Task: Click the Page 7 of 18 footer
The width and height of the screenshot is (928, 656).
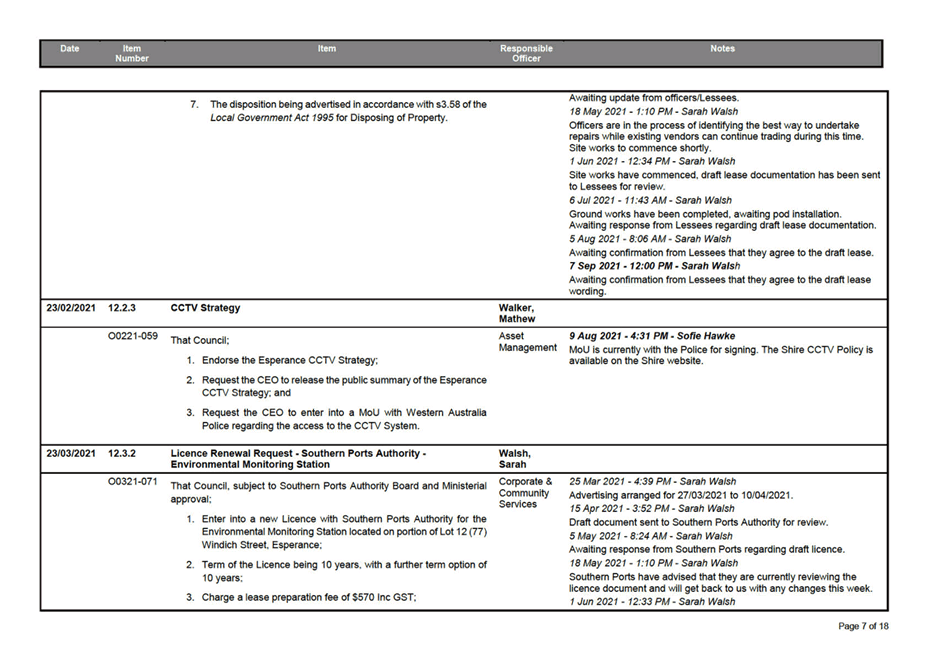Action: click(x=862, y=626)
